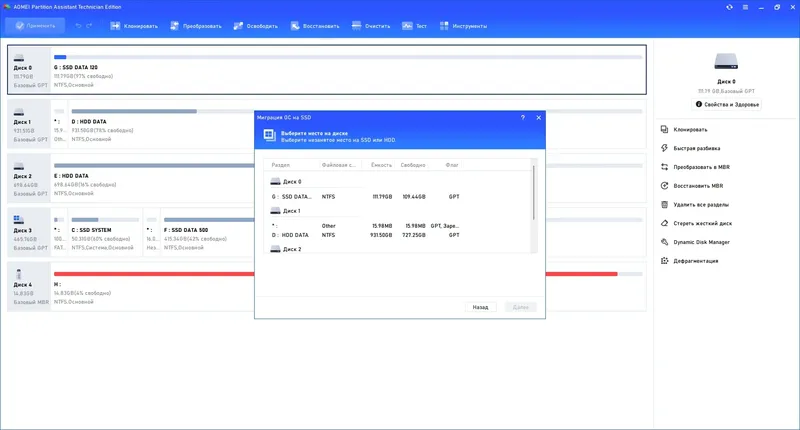Choose Преобразовать в MBR option
800x430 pixels.
pos(695,167)
